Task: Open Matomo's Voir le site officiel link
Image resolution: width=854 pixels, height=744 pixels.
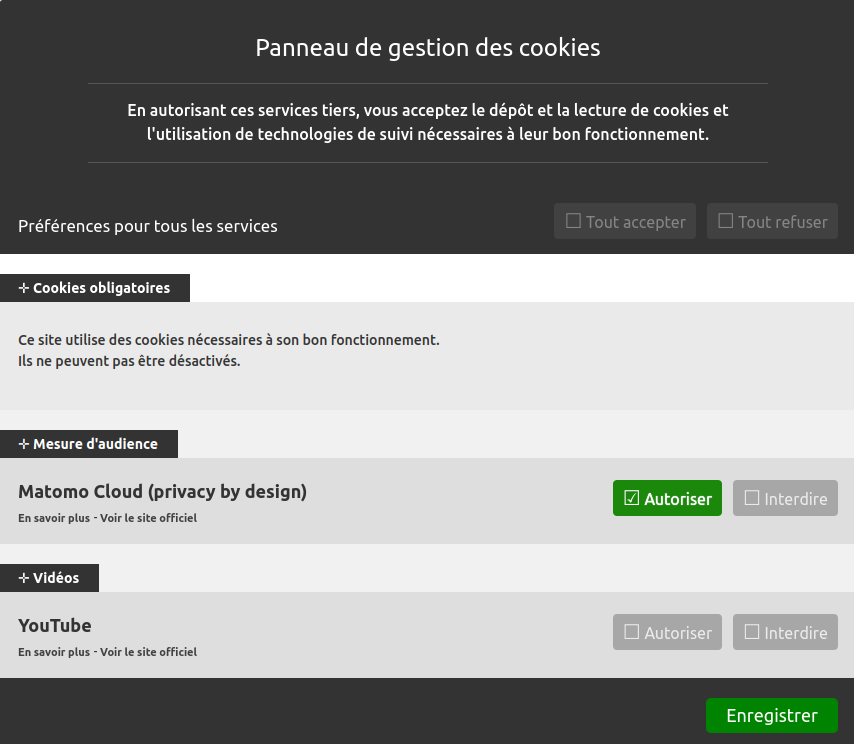Action: point(148,518)
